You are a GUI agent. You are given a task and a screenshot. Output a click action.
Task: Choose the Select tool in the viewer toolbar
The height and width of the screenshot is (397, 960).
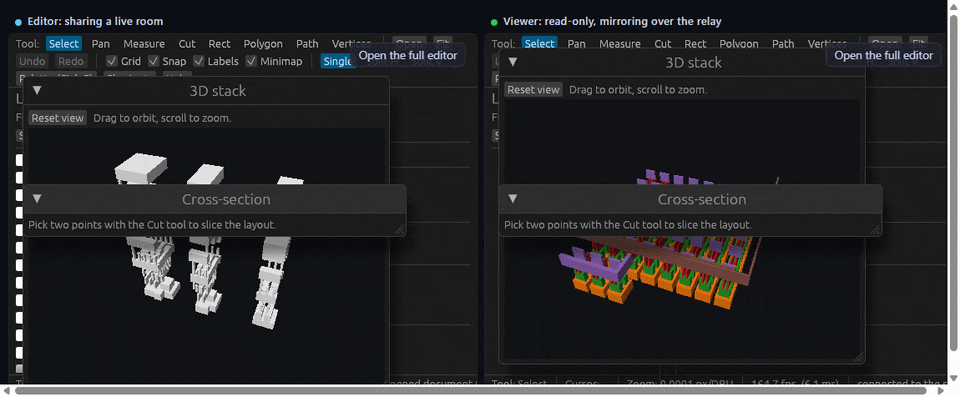539,43
